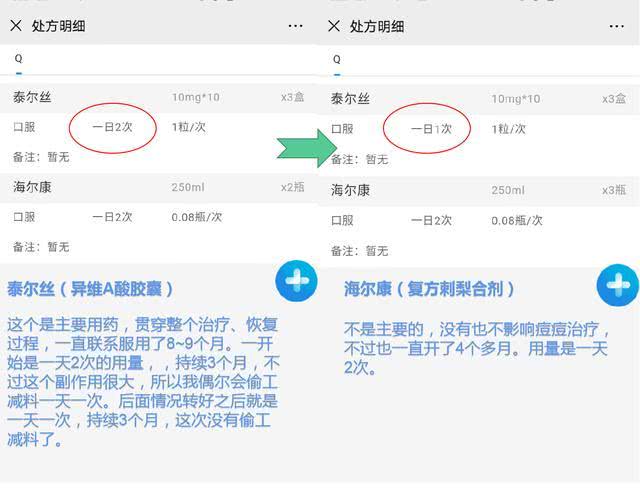Click the right 处方明细 title
This screenshot has width=640, height=492.
(x=377, y=27)
